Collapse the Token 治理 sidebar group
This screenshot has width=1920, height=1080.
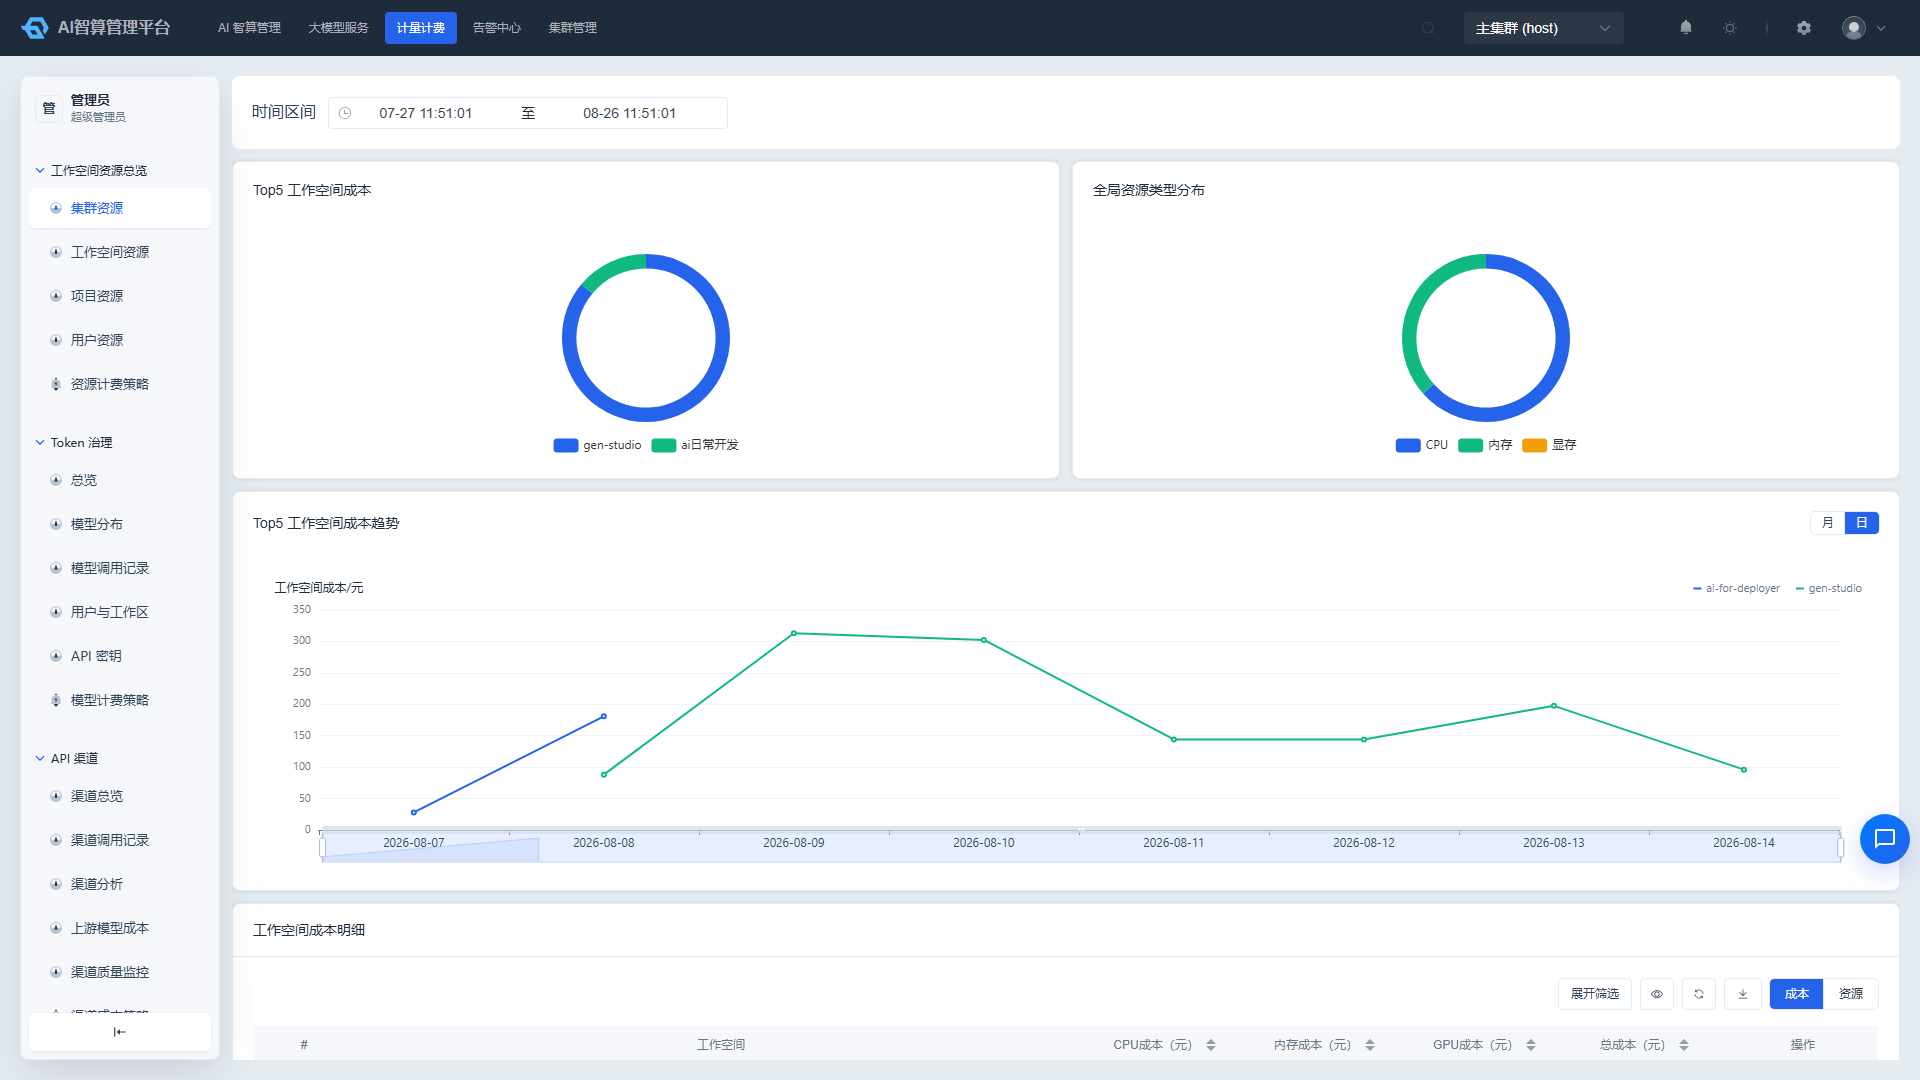tap(74, 443)
